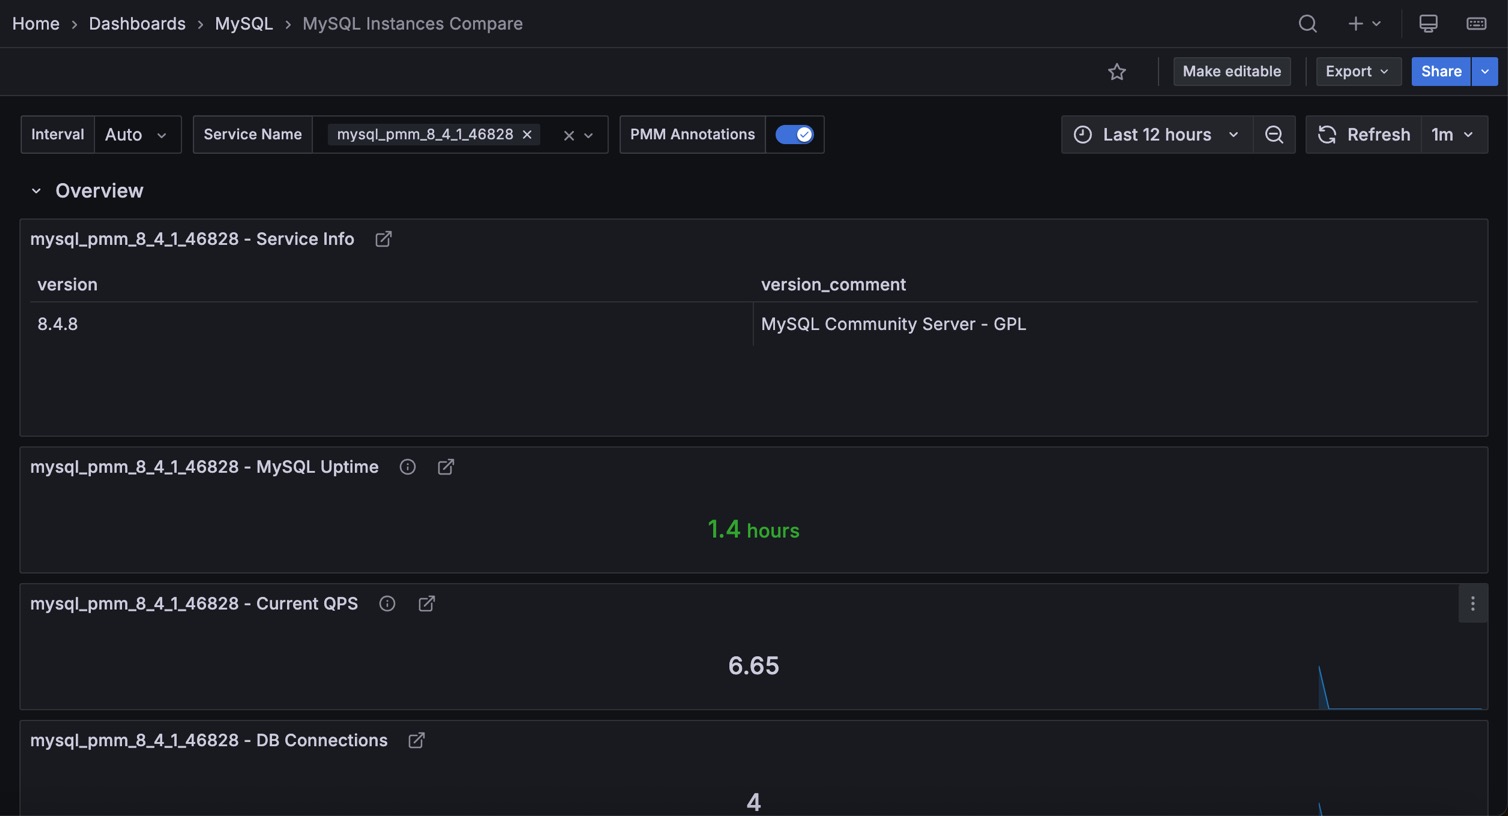Expand the 1m refresh interval dropdown
Viewport: 1508px width, 816px height.
click(1453, 134)
